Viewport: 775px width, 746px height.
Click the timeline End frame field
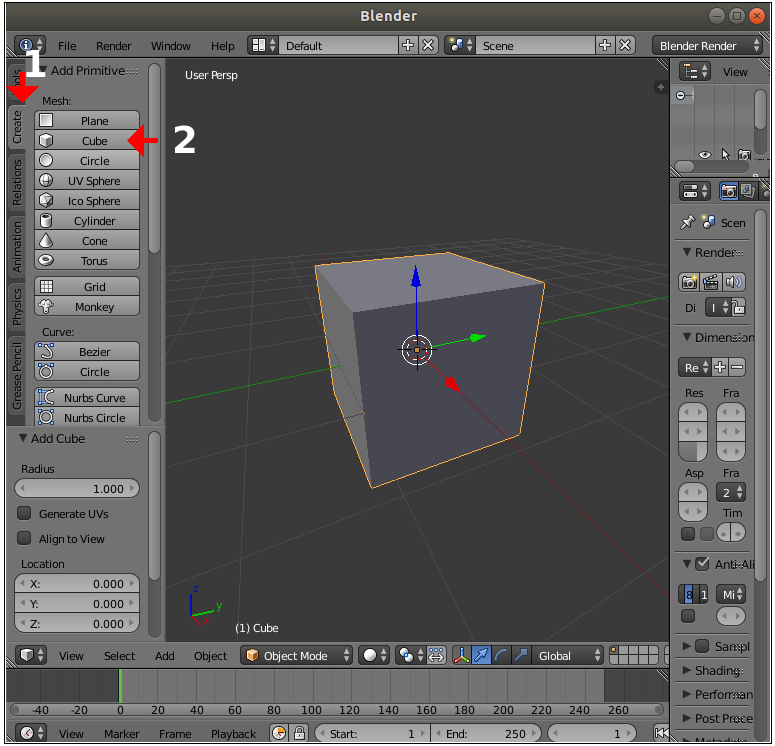click(486, 734)
